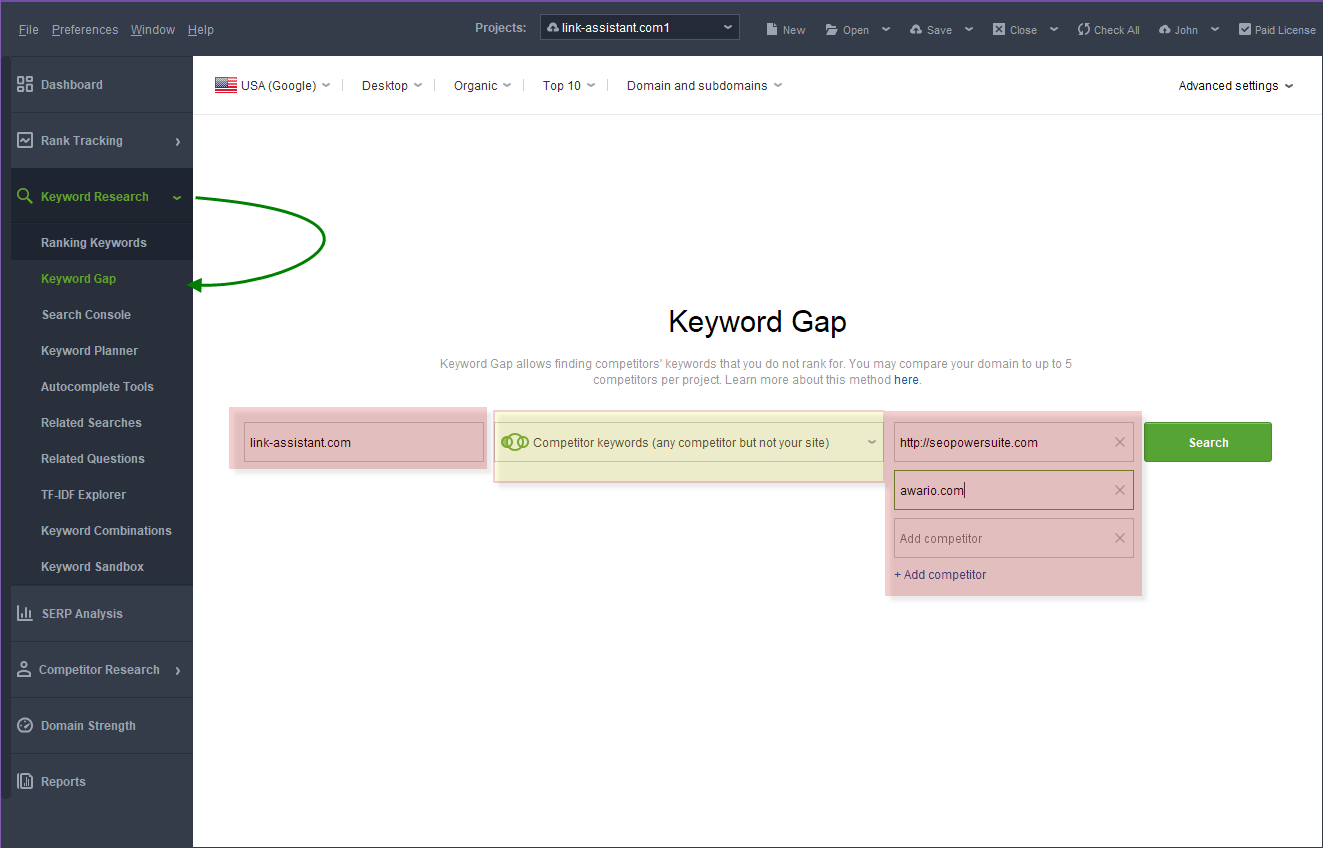
Task: Open the Competitor Research module
Action: tap(99, 669)
